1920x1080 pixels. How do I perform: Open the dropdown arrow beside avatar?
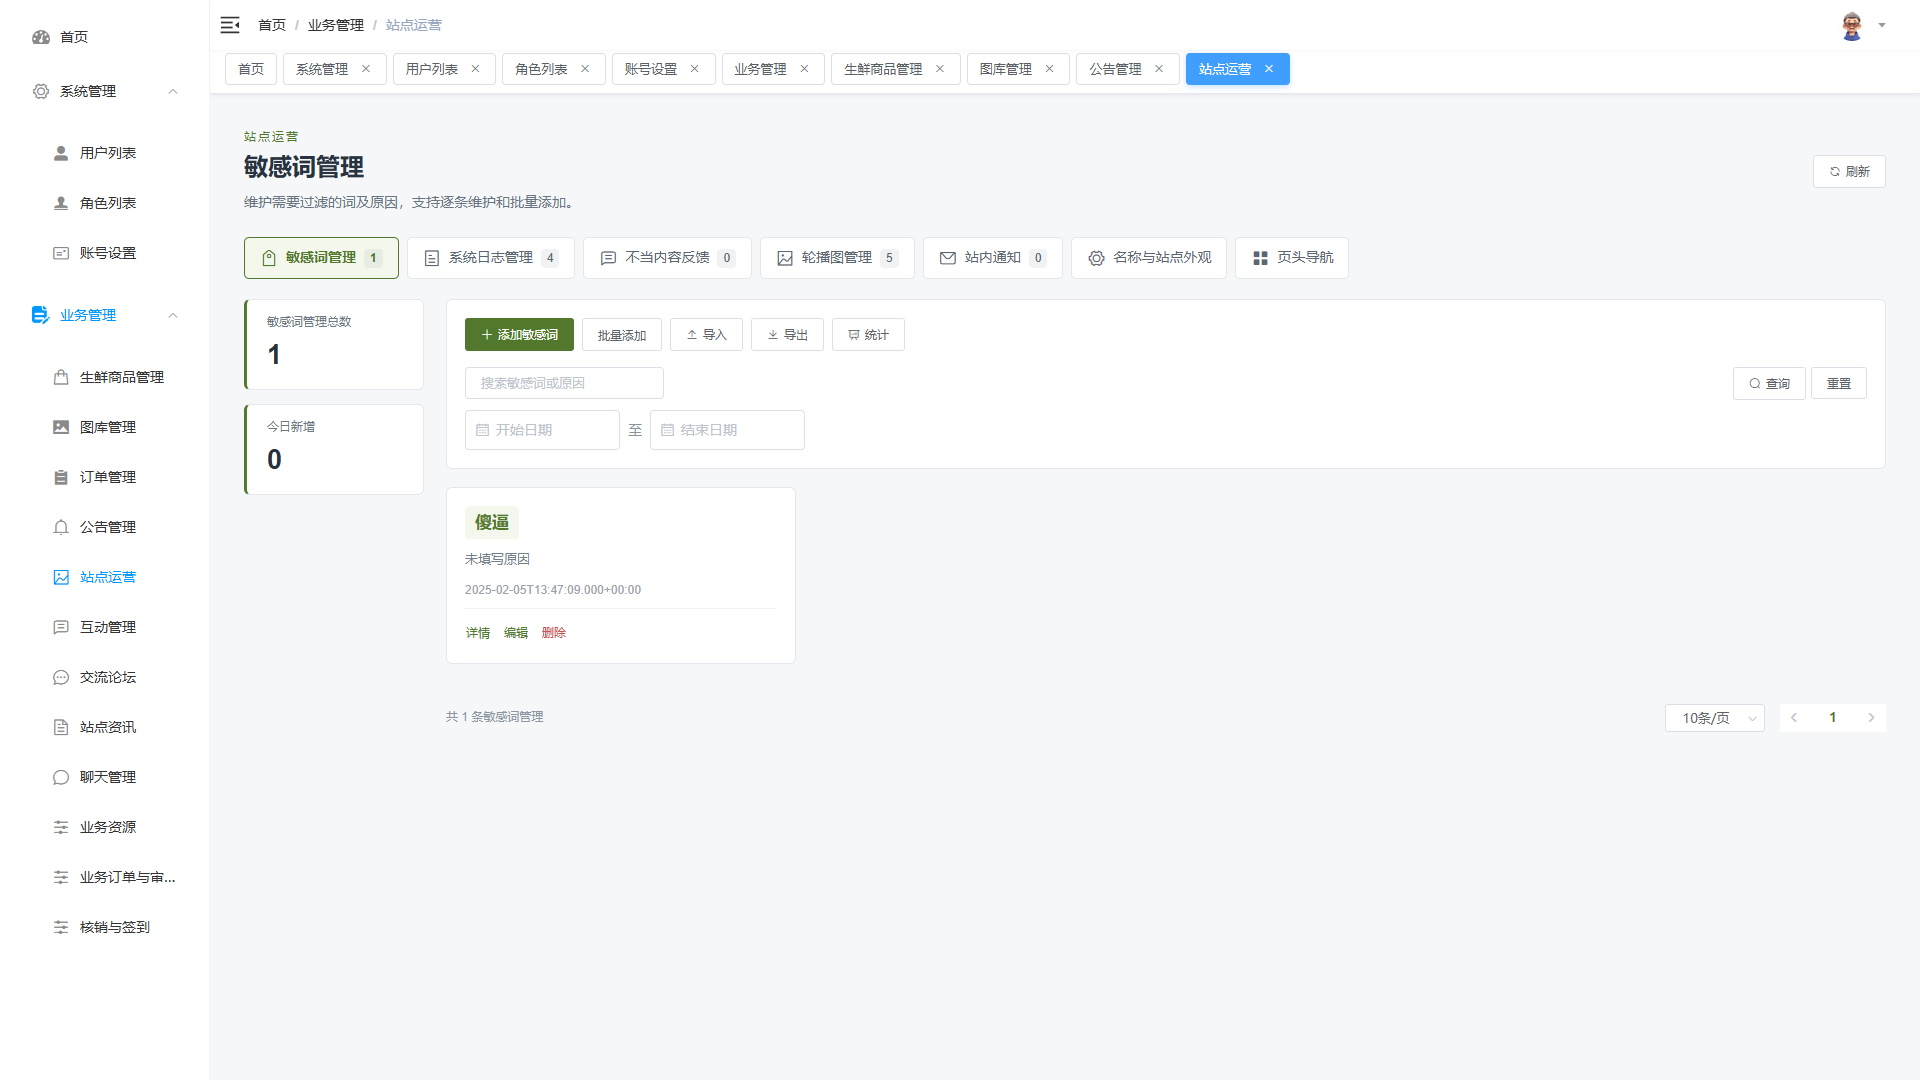coord(1882,26)
